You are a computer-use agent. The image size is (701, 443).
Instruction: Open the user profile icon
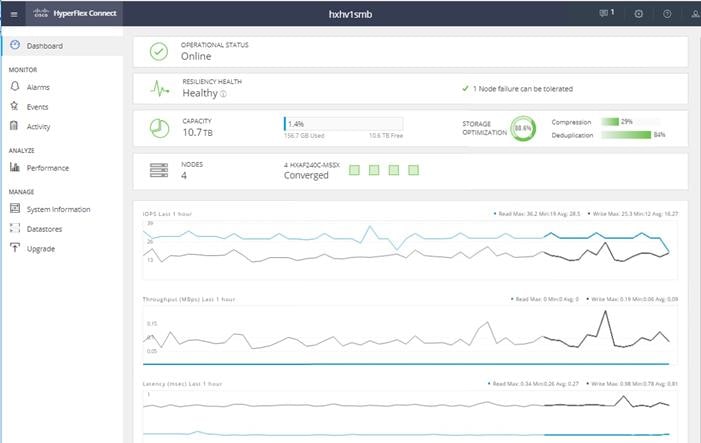(x=695, y=14)
